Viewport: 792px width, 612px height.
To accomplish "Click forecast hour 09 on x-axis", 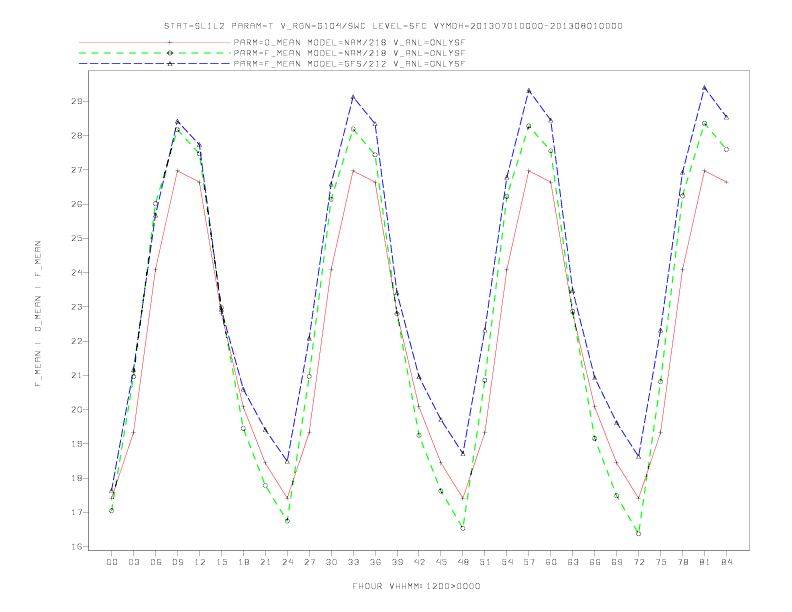I will tap(177, 562).
